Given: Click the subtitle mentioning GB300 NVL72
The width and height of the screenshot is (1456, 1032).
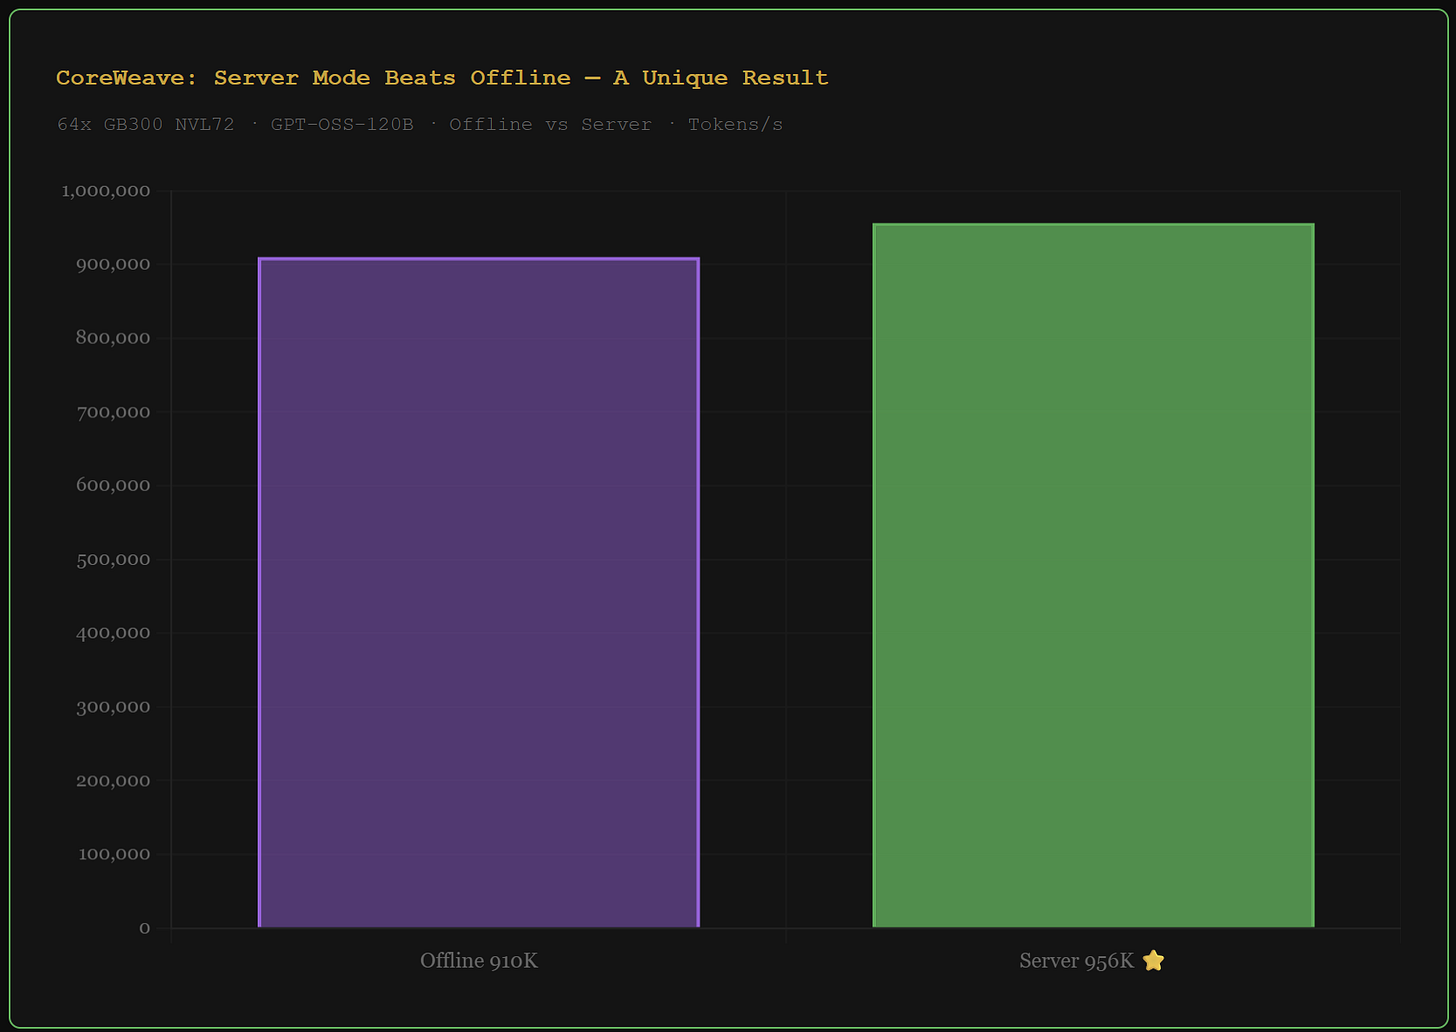Looking at the screenshot, I should (x=420, y=125).
